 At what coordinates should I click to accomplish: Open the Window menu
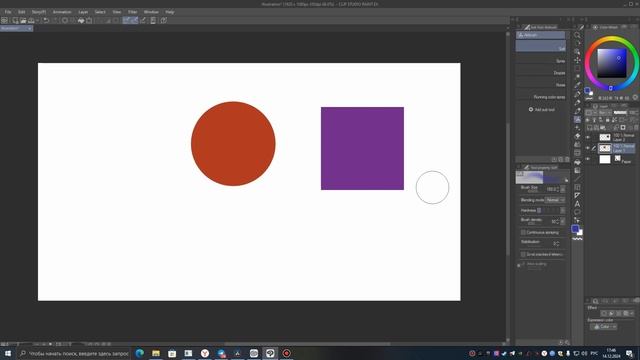(x=151, y=12)
